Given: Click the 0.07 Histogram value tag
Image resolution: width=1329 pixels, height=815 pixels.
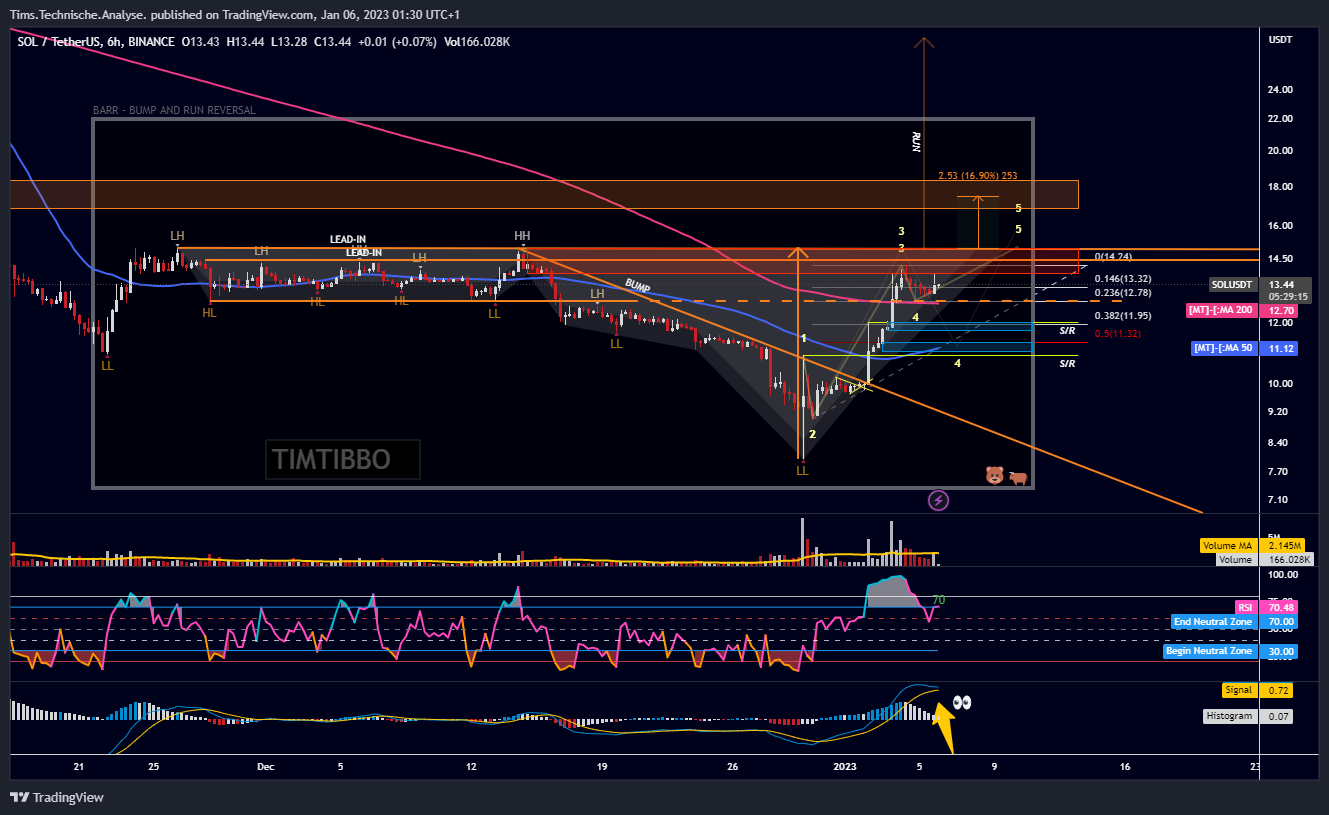Looking at the screenshot, I should coord(1278,716).
